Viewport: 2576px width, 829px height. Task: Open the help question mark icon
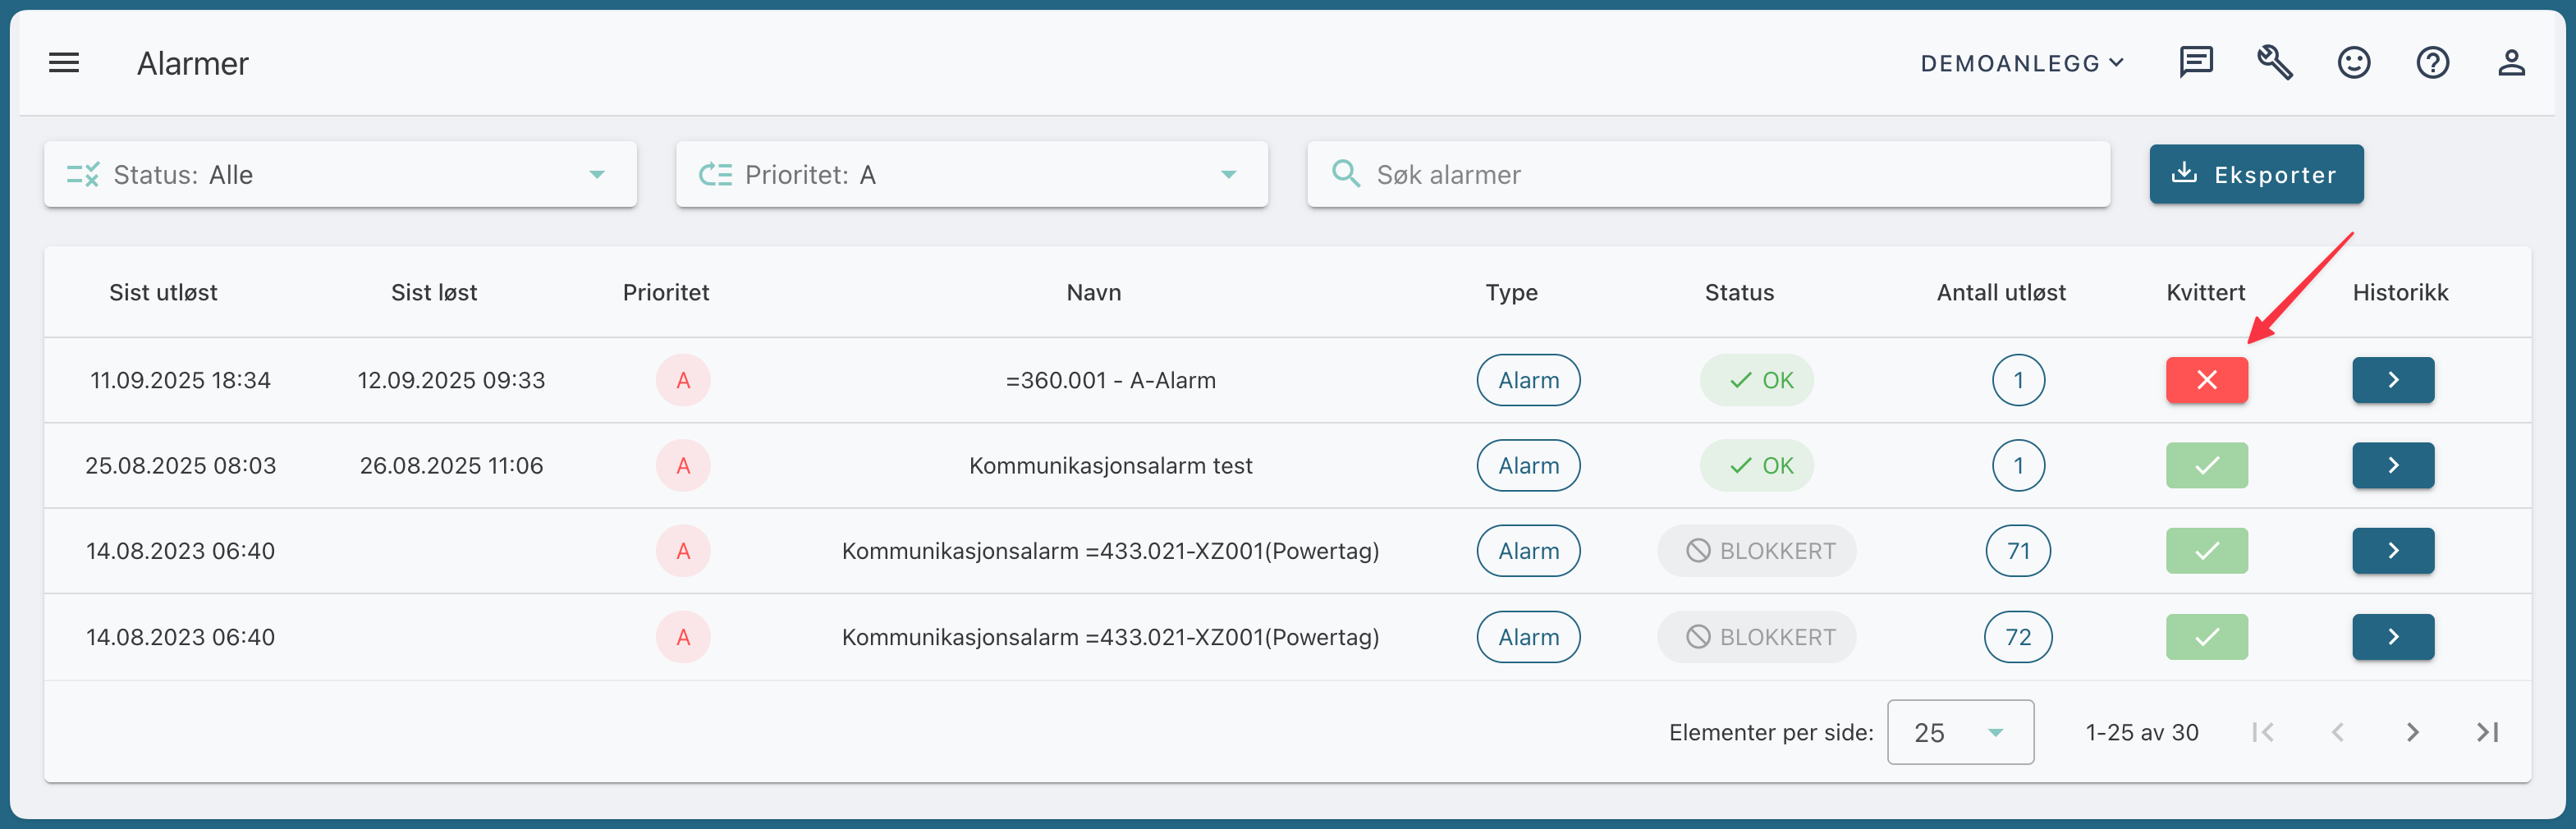click(2433, 63)
